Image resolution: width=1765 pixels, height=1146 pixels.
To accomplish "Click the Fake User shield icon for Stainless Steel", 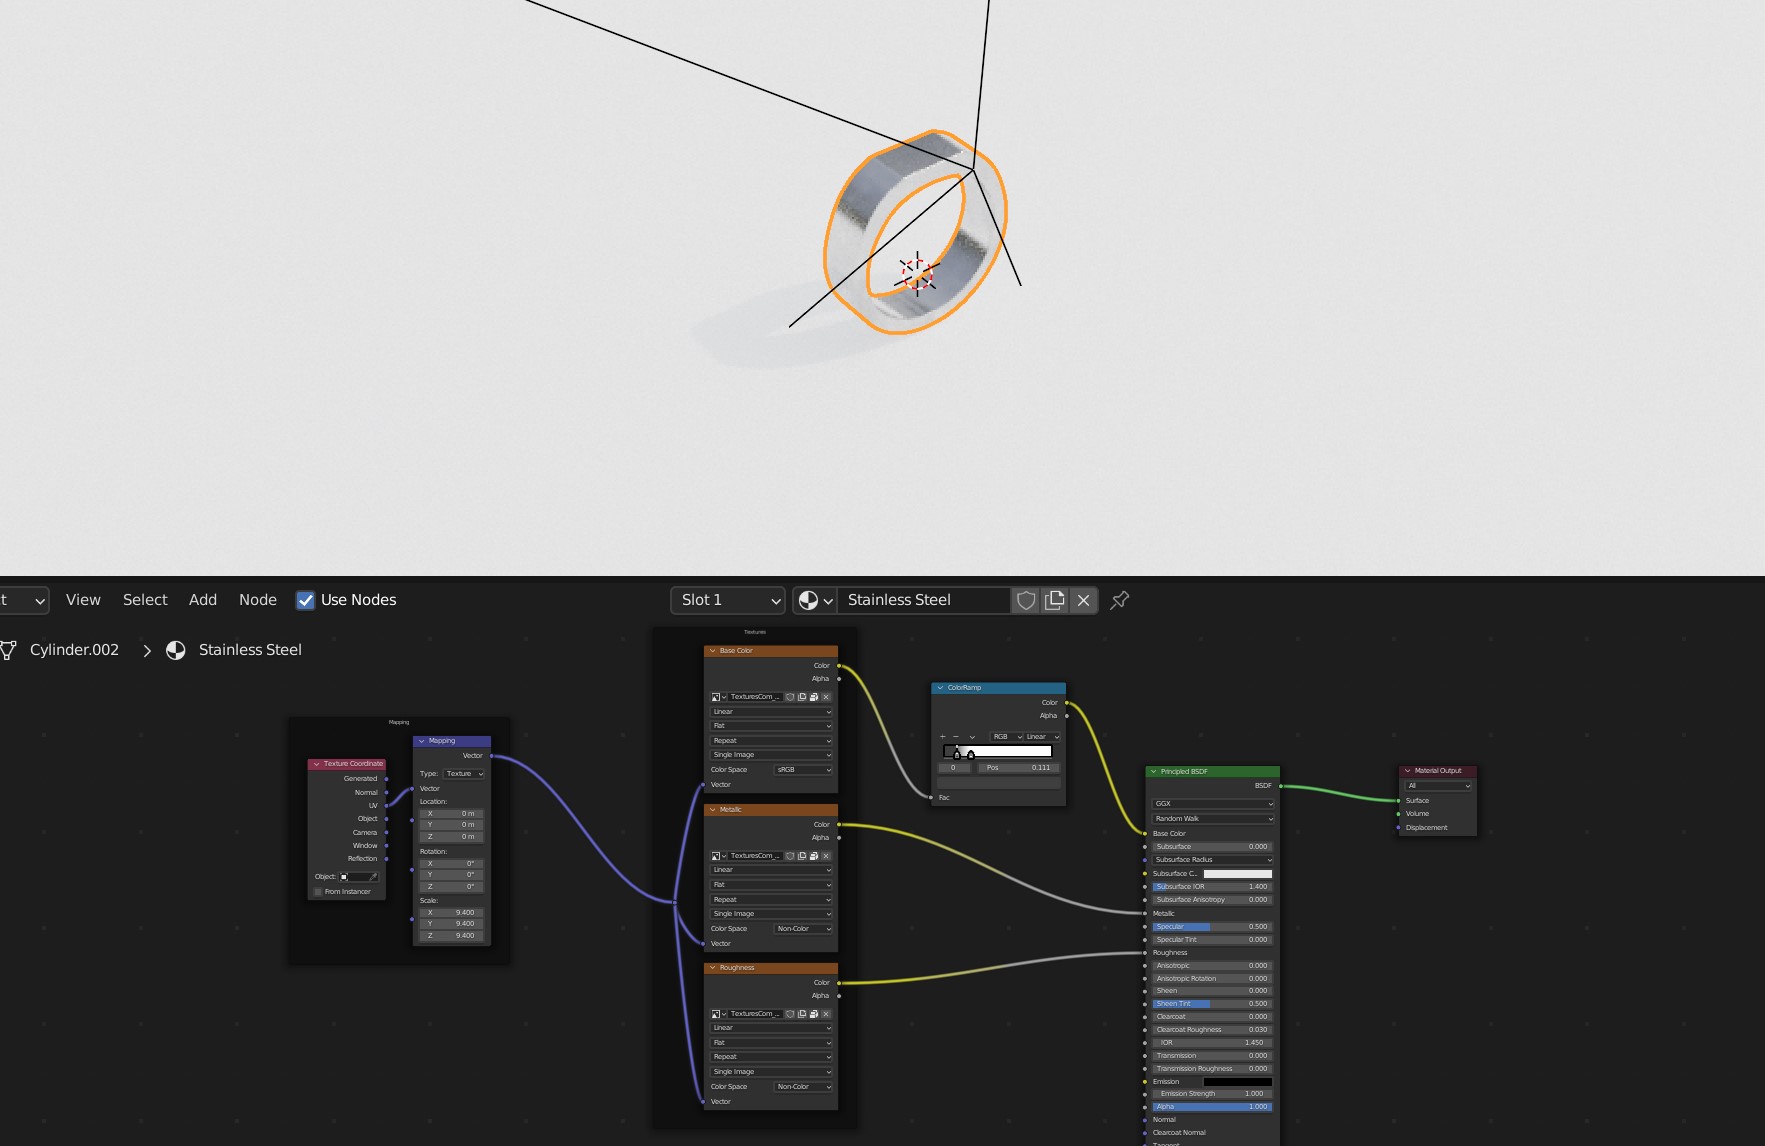I will coord(1026,600).
